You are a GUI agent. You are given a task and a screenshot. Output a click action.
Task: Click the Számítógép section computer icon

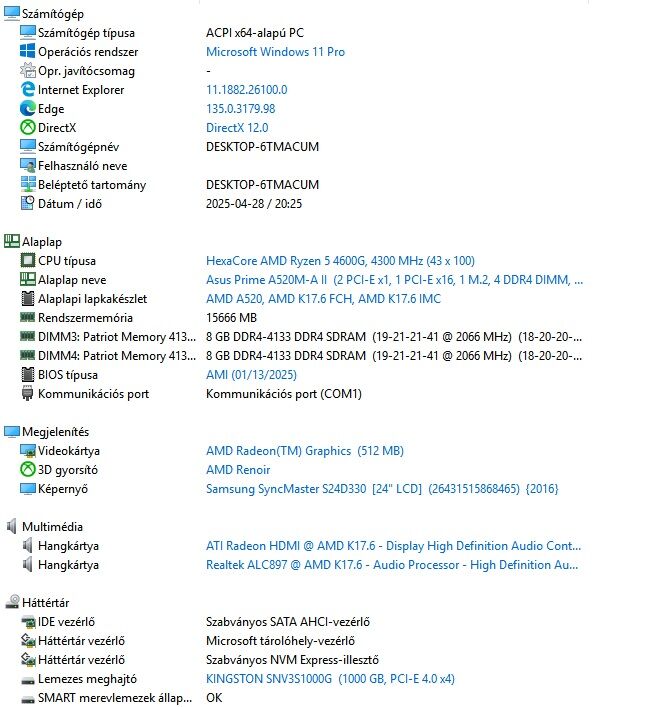click(12, 14)
